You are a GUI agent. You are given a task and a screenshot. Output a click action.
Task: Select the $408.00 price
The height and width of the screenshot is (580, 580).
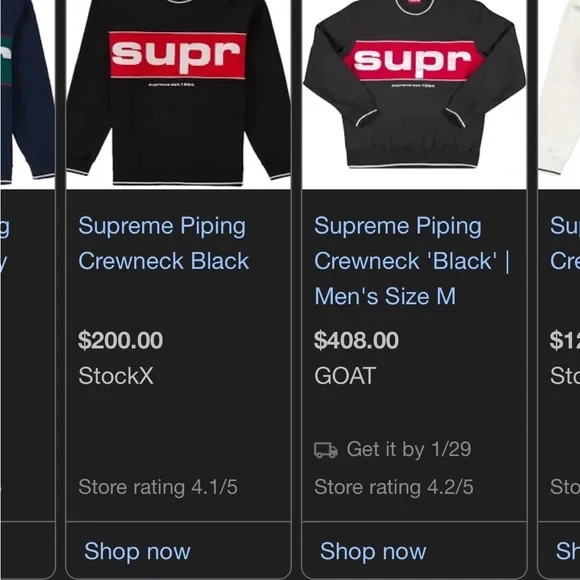[x=356, y=340]
